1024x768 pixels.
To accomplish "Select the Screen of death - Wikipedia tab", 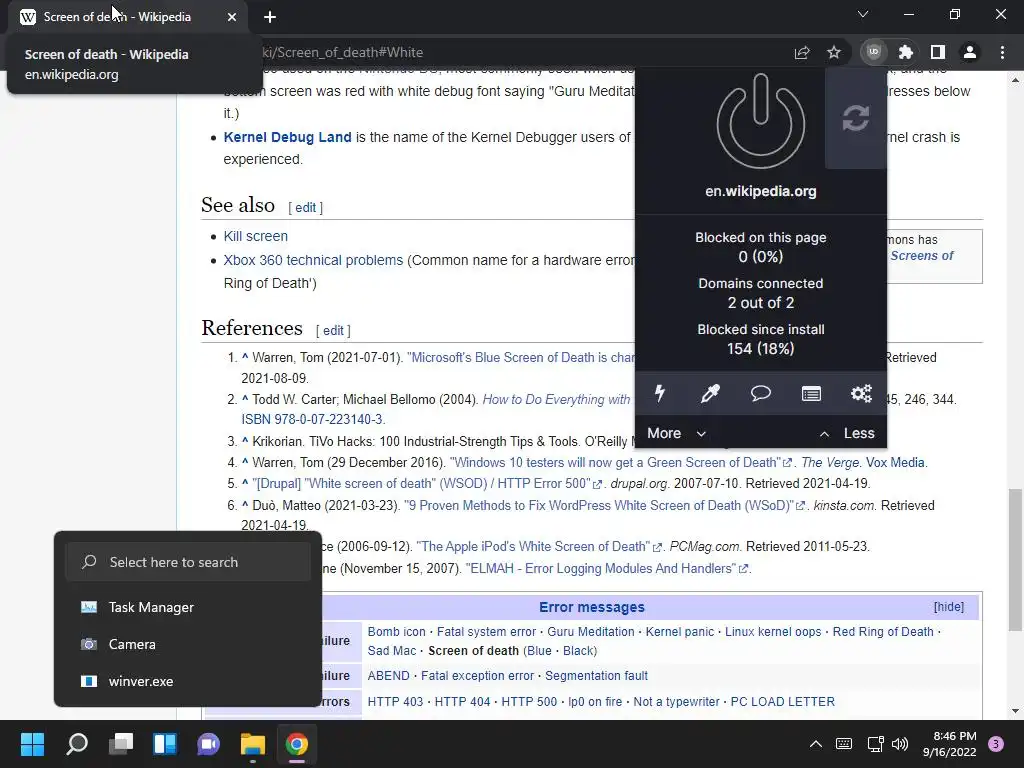I will point(128,17).
